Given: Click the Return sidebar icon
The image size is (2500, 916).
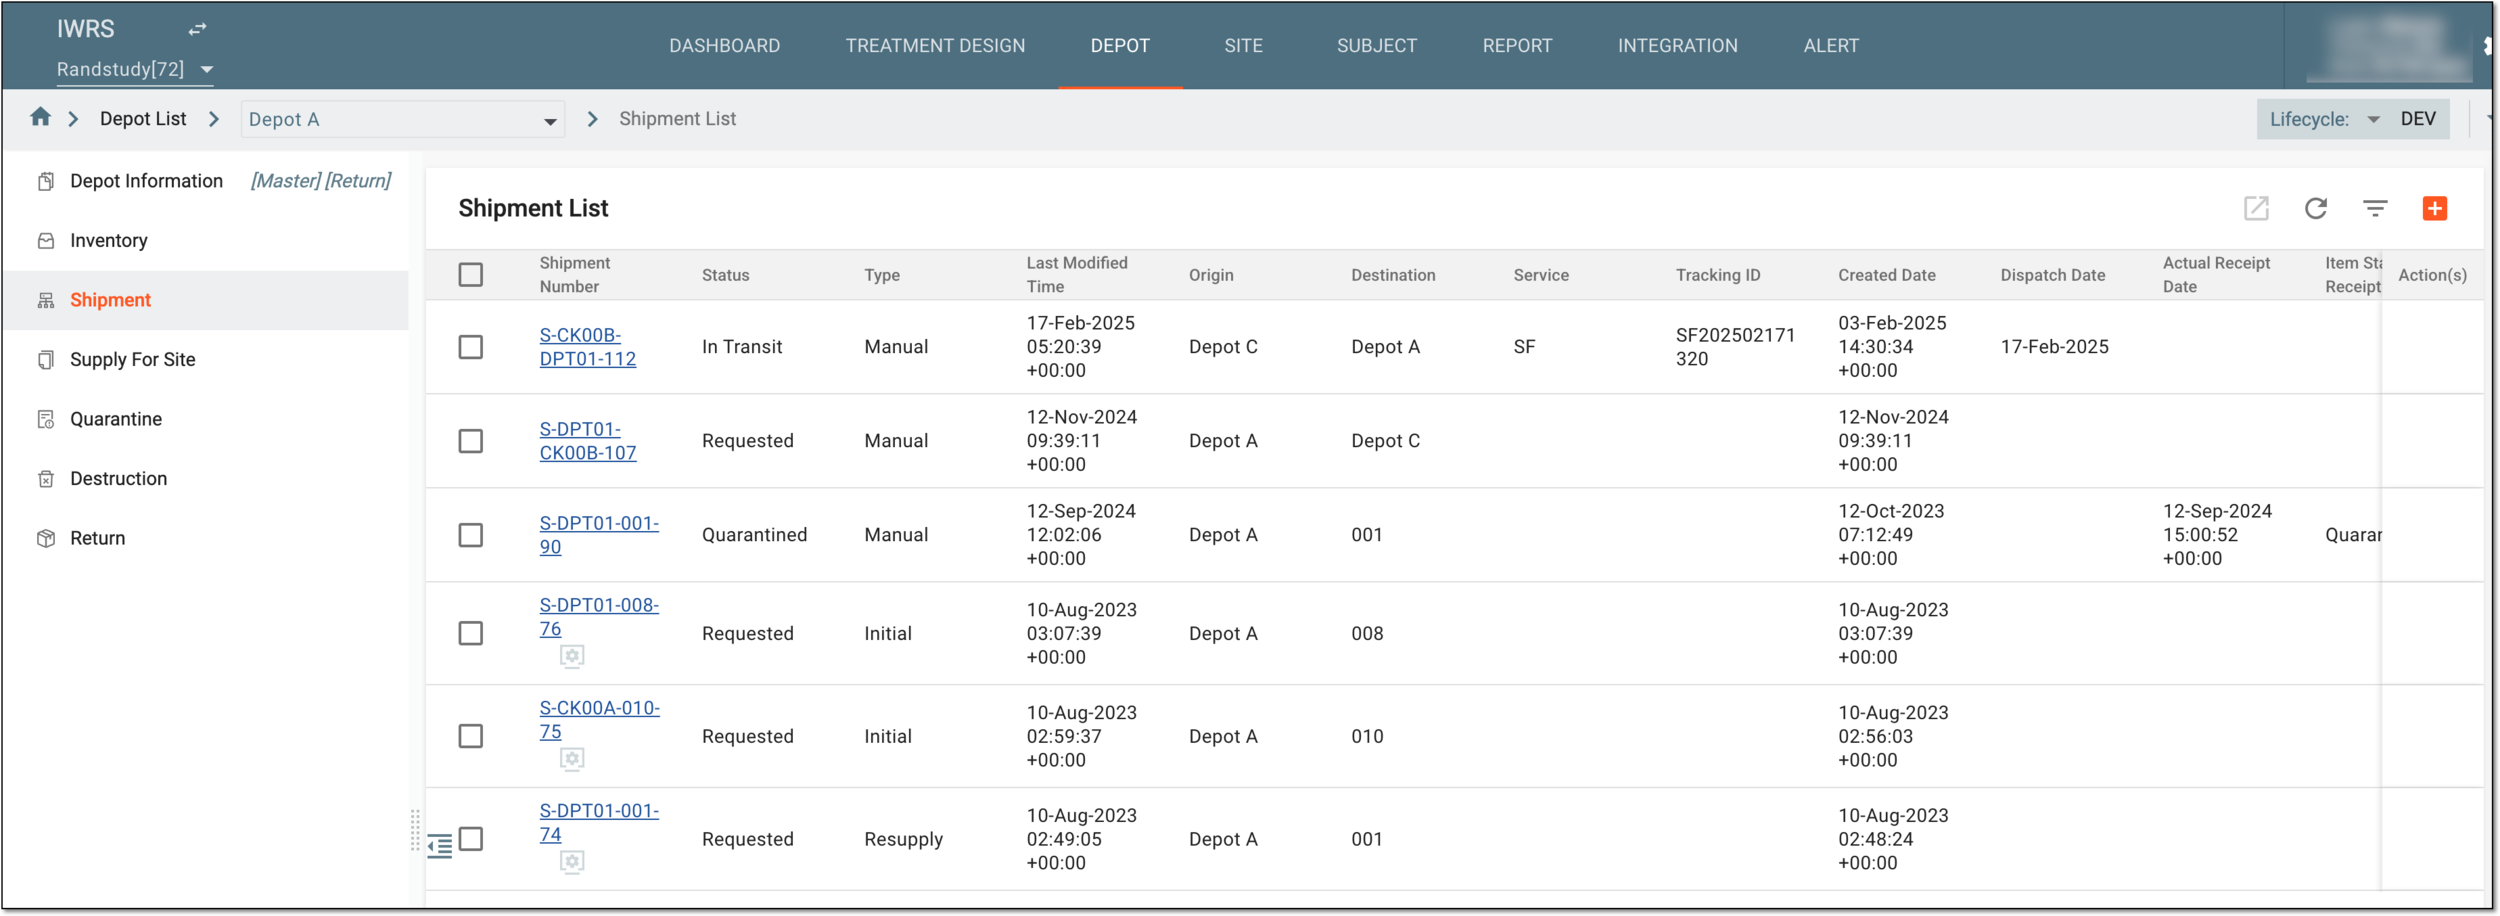Looking at the screenshot, I should (46, 538).
